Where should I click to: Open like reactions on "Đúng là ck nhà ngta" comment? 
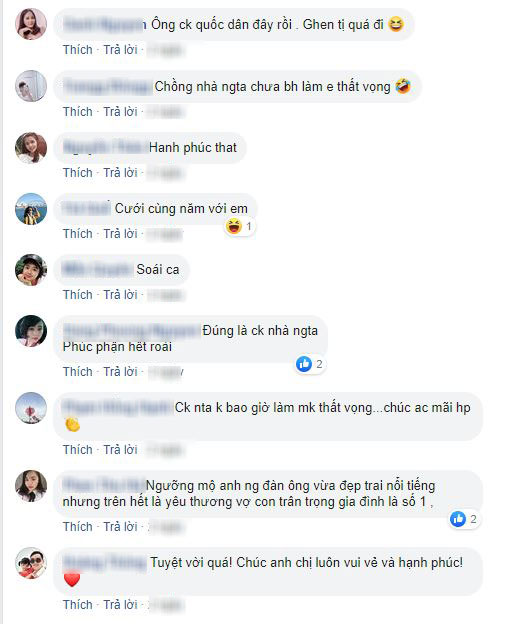pyautogui.click(x=310, y=364)
